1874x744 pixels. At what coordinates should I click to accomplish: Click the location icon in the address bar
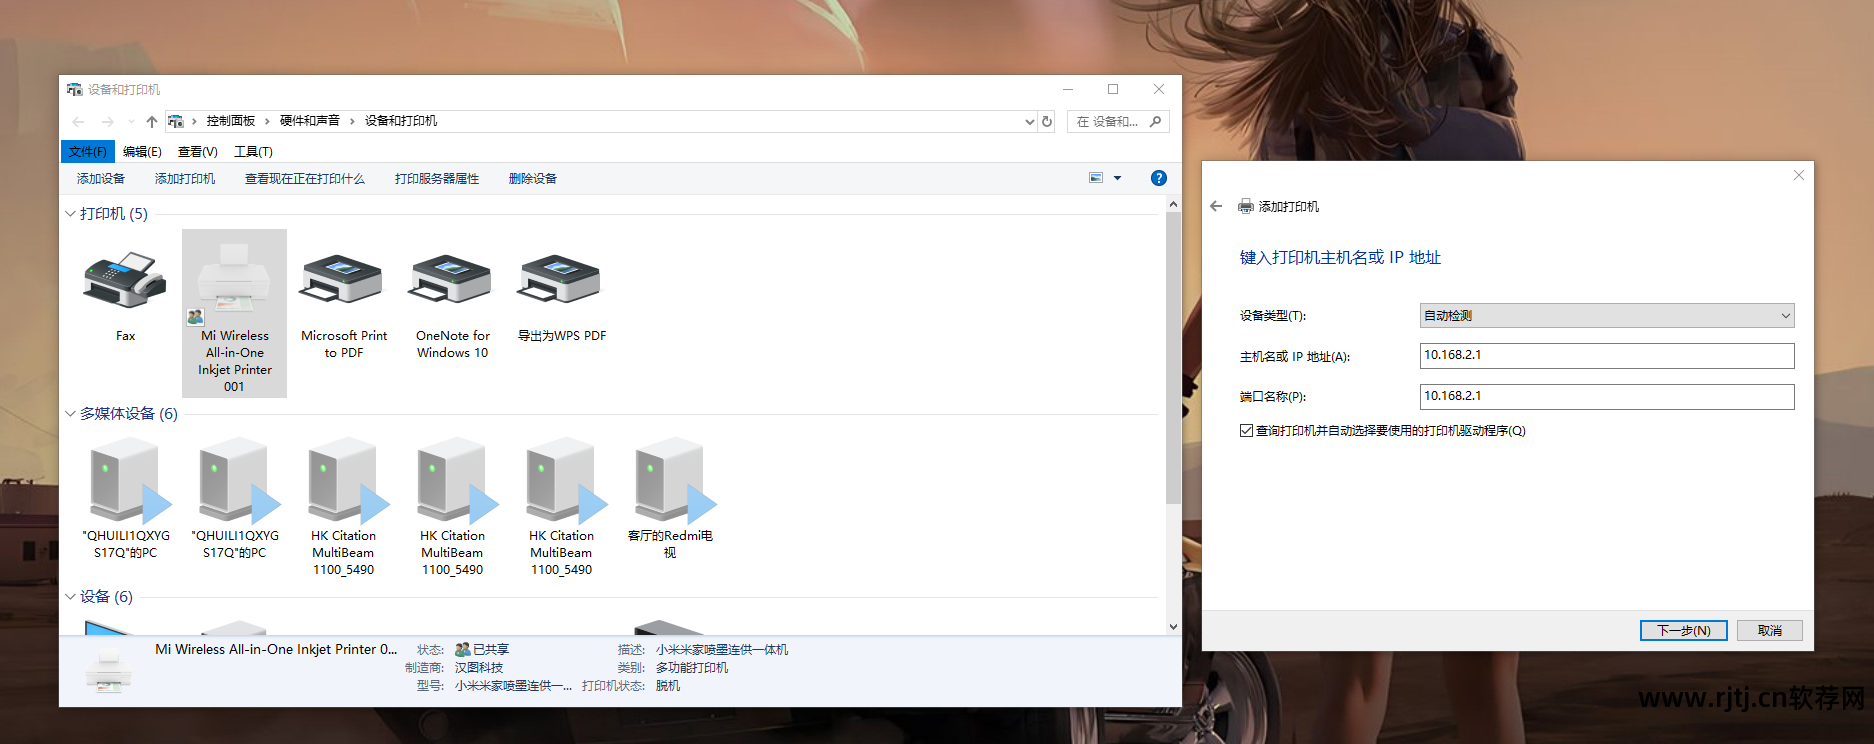pos(176,121)
